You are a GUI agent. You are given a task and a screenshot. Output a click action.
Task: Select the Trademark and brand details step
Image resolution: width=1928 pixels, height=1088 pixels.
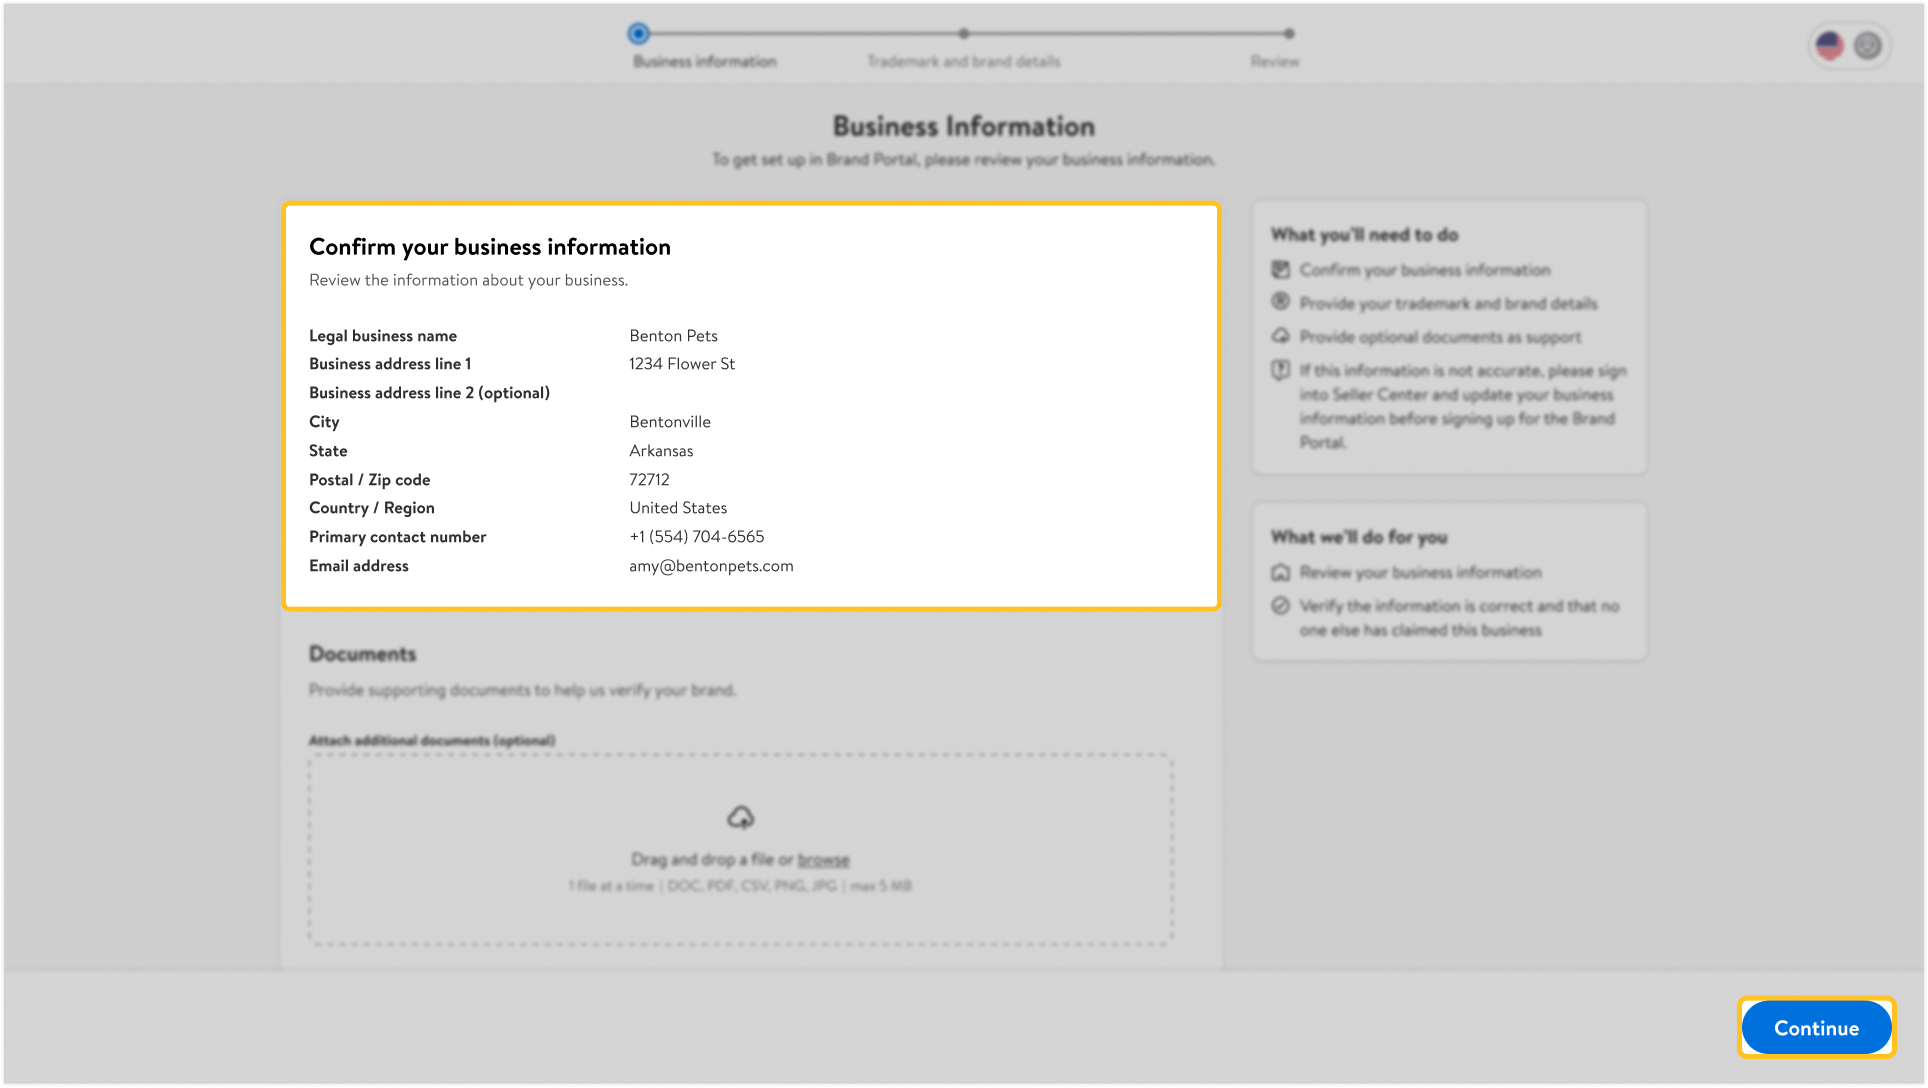(963, 61)
